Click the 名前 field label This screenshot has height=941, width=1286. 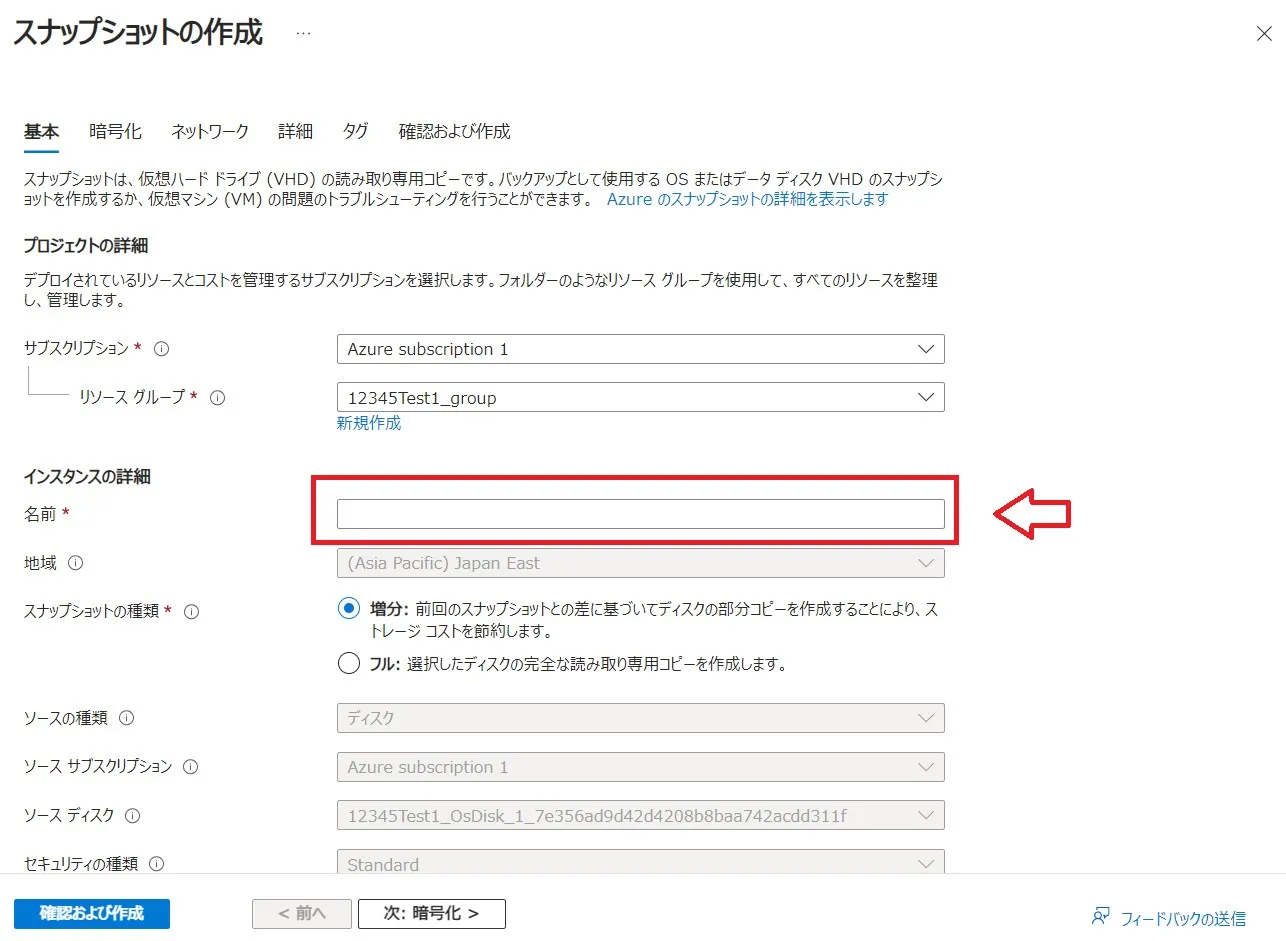pos(40,513)
